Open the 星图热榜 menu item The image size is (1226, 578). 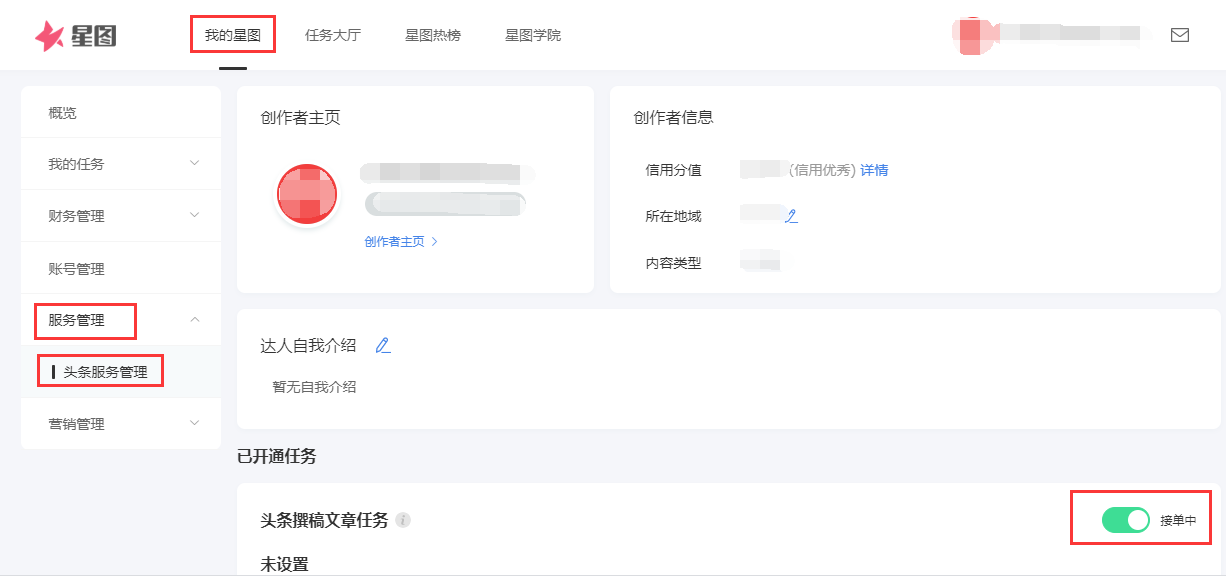click(432, 34)
